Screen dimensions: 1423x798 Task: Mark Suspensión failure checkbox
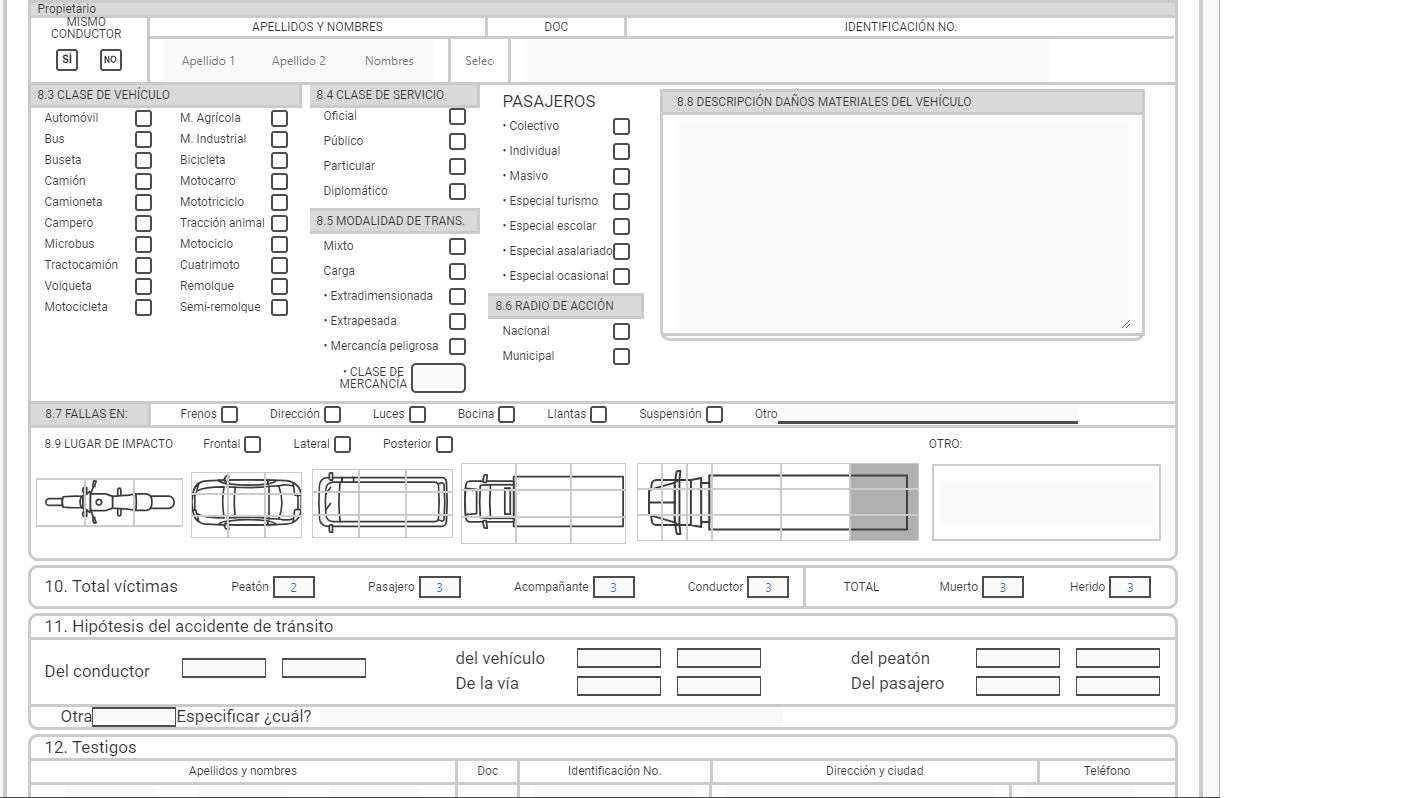[x=714, y=414]
